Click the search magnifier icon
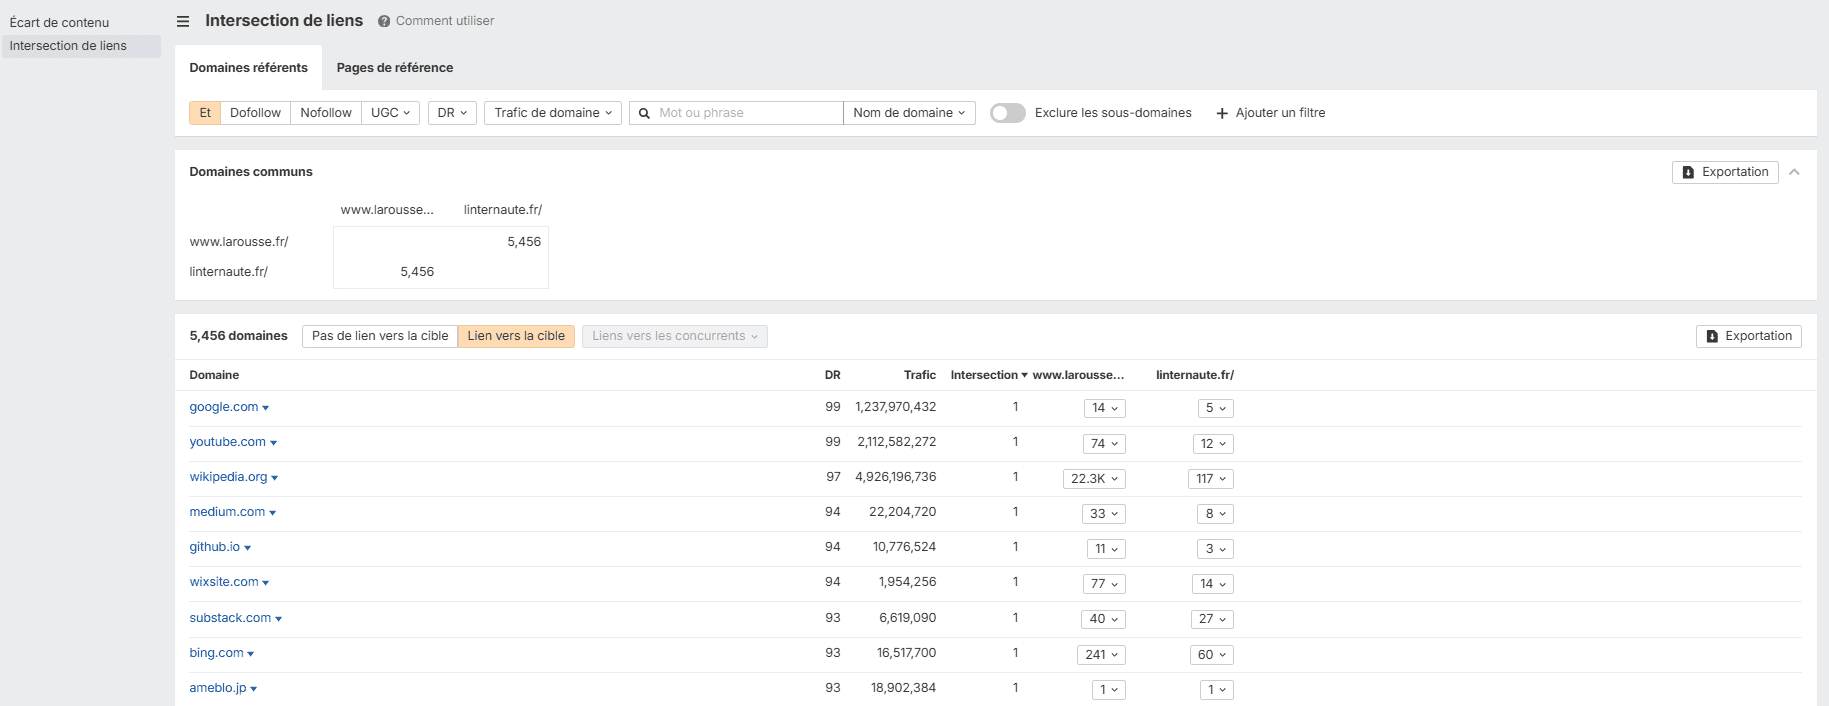 point(645,113)
